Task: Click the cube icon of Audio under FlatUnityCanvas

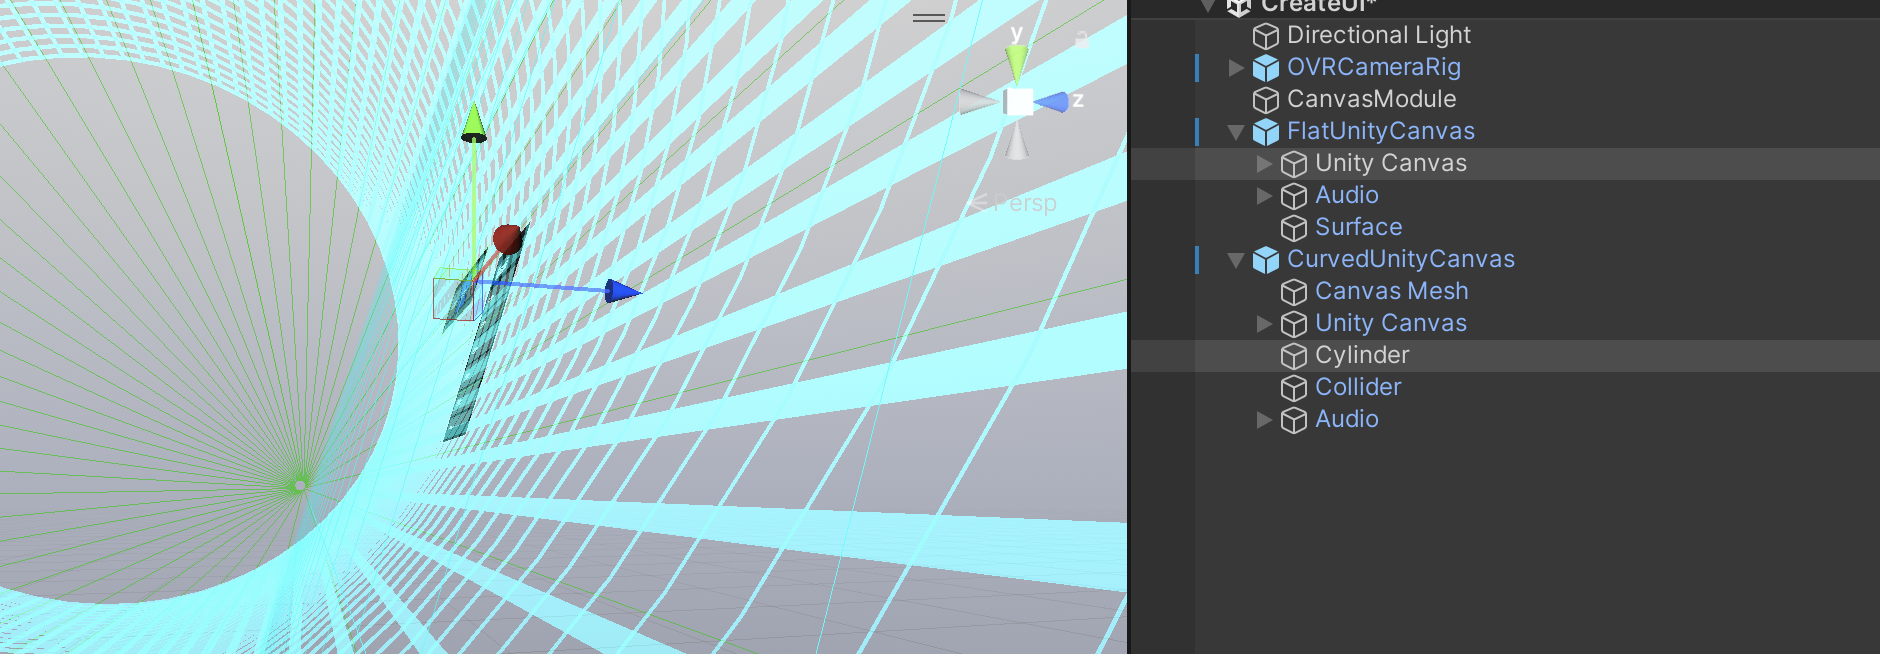Action: pos(1294,196)
